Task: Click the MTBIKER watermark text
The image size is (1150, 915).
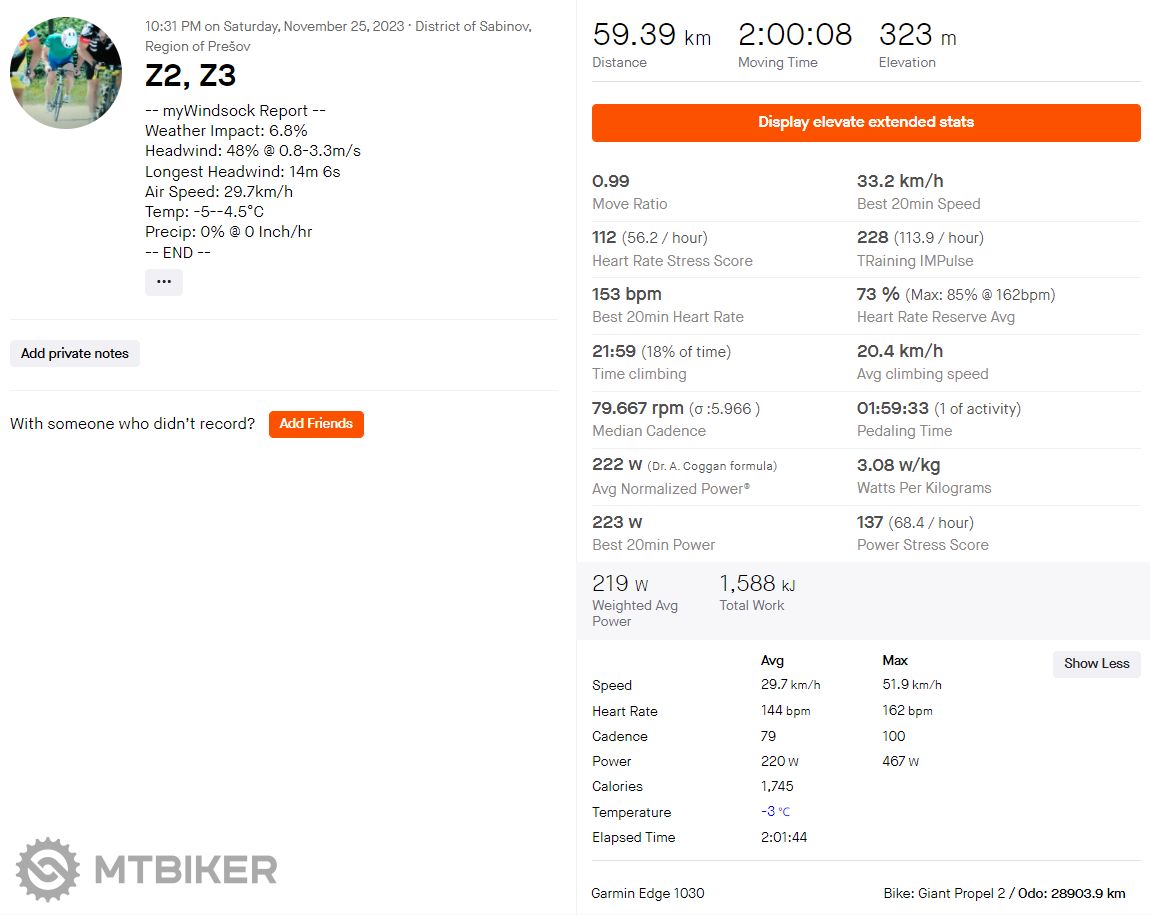Action: (185, 869)
